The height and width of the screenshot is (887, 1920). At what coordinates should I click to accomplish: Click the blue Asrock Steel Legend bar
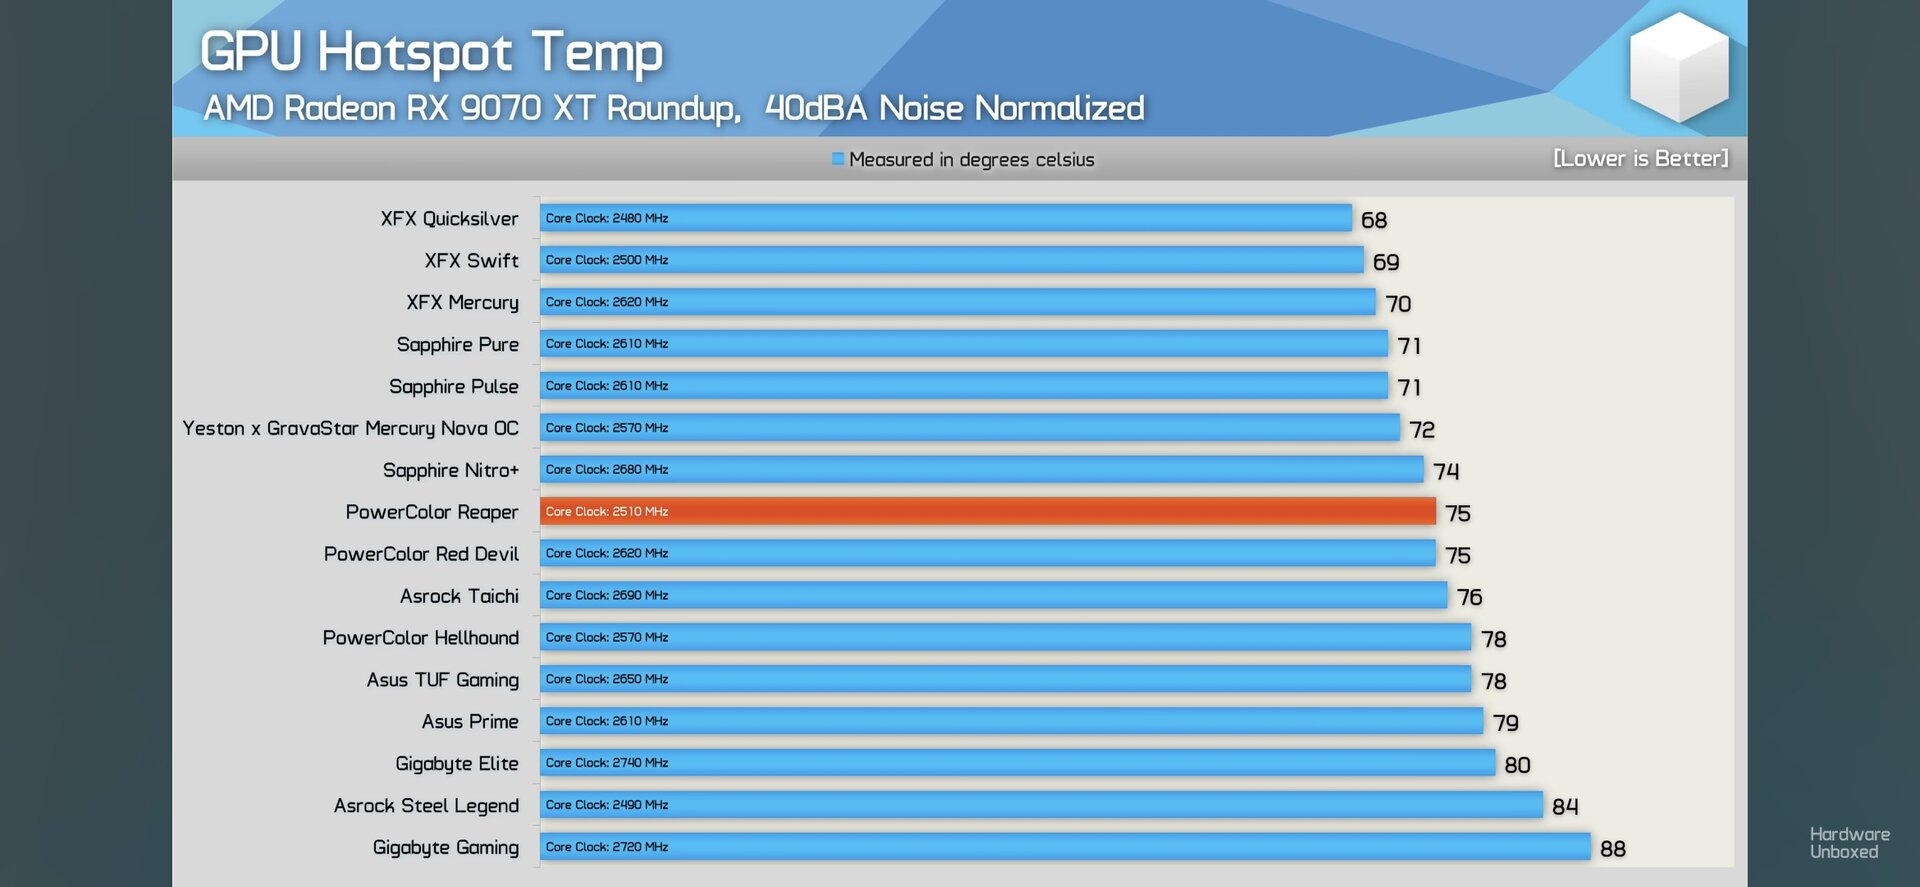1041,805
